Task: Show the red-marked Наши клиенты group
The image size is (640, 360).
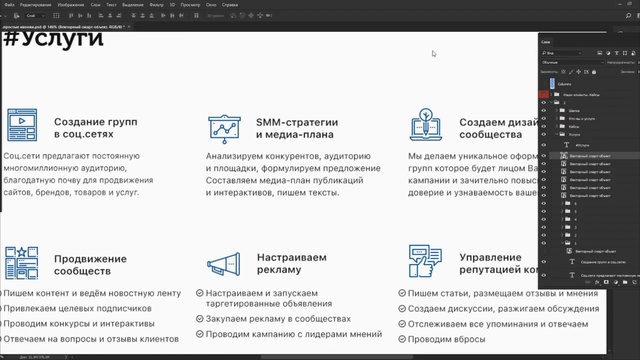Action: pyautogui.click(x=544, y=94)
